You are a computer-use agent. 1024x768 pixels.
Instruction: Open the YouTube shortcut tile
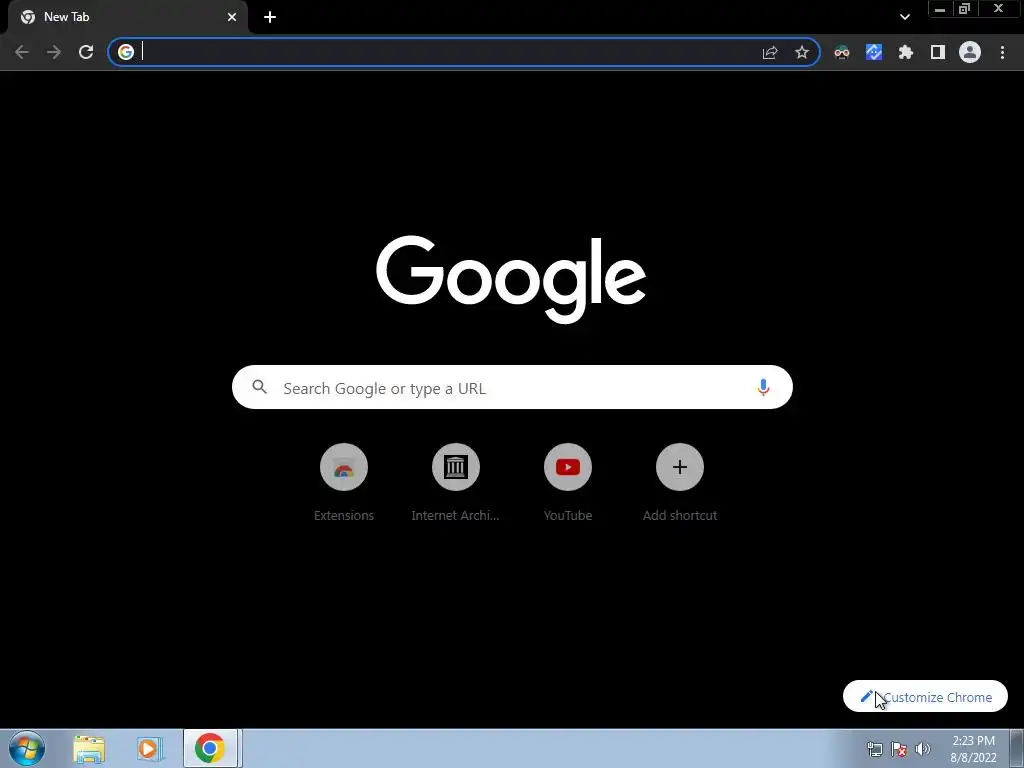pyautogui.click(x=568, y=483)
